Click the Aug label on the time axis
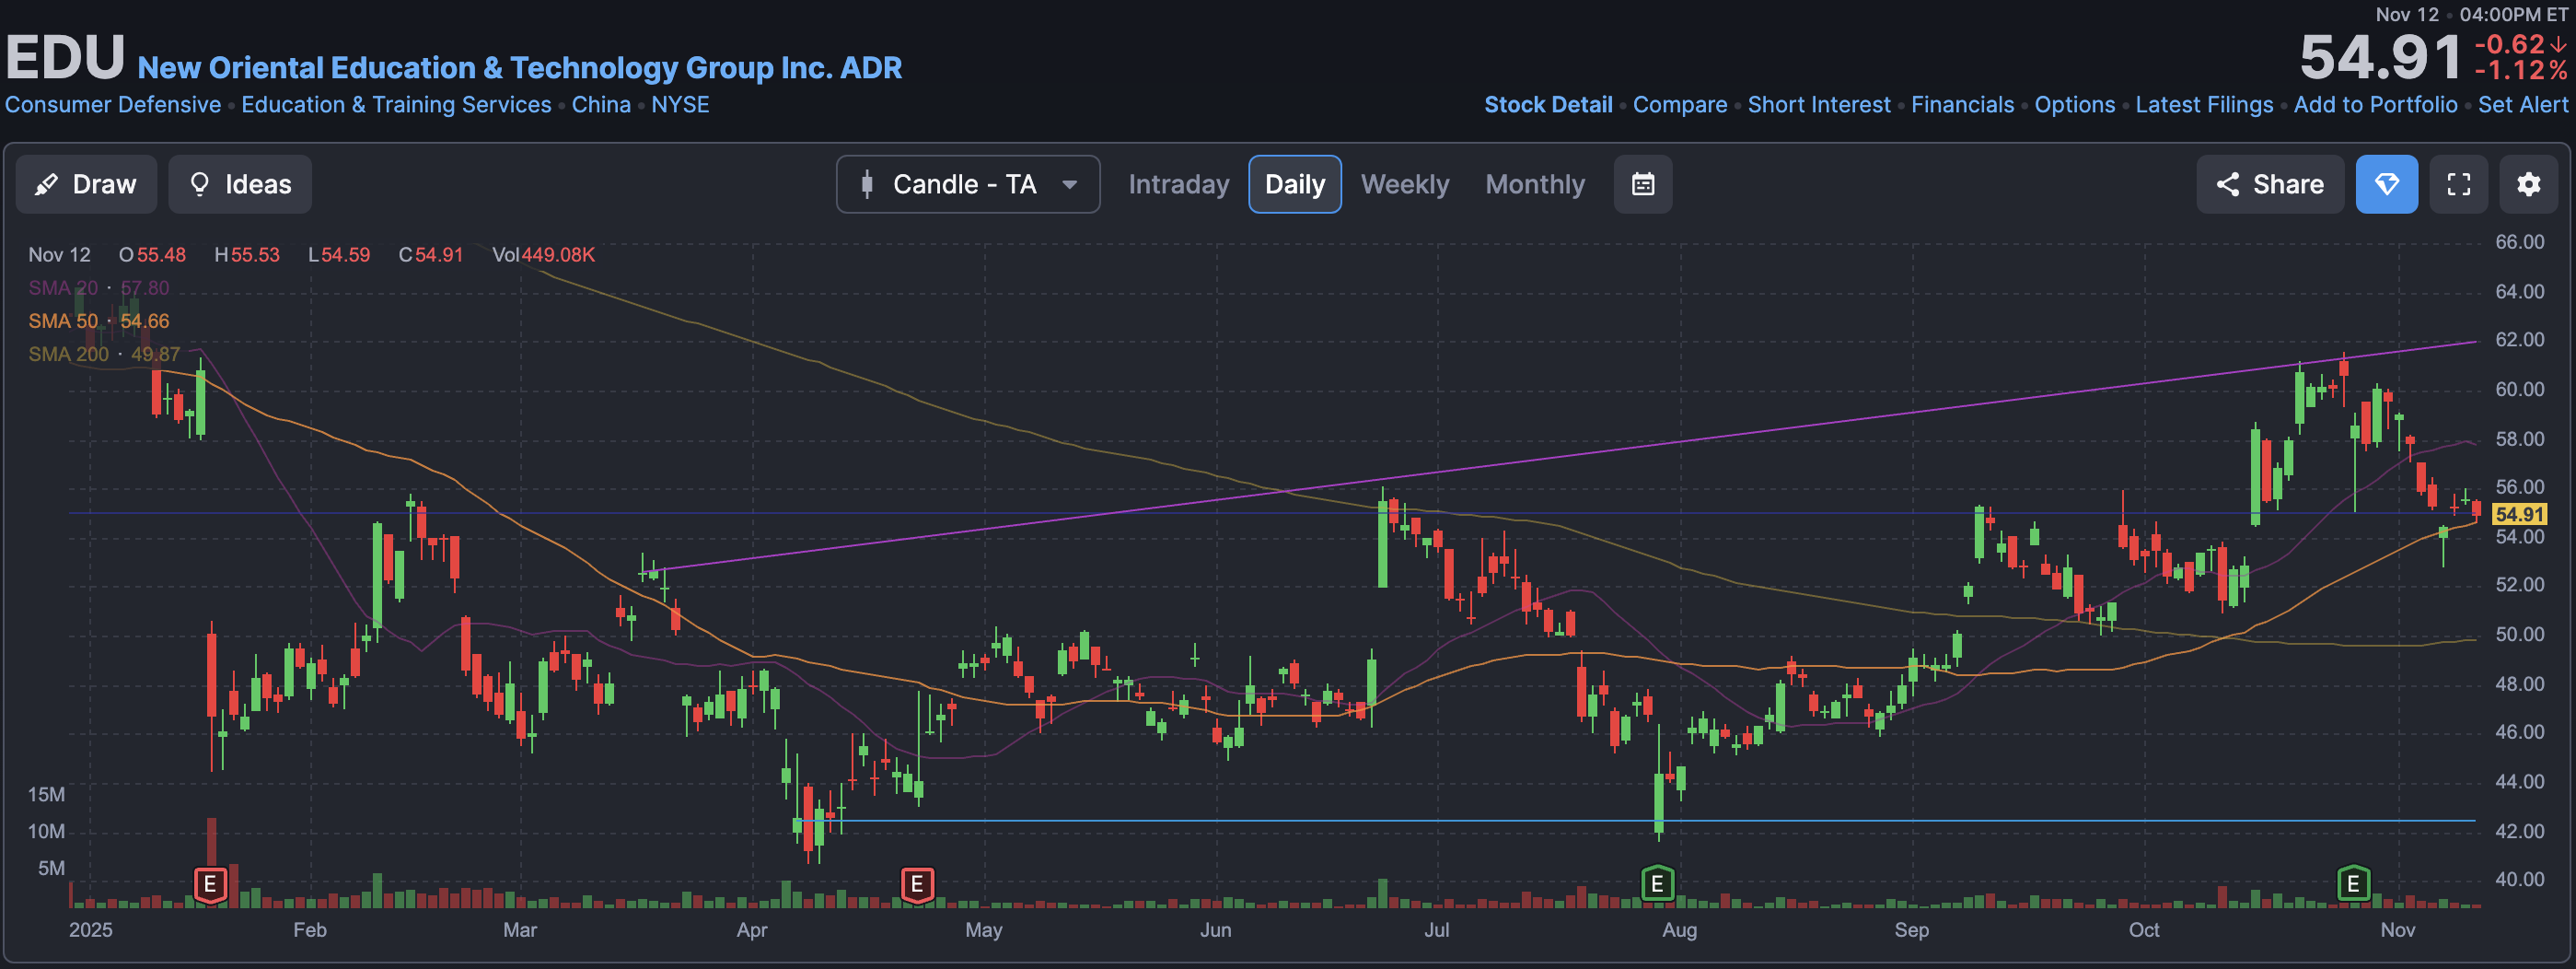This screenshot has height=969, width=2576. point(1679,930)
